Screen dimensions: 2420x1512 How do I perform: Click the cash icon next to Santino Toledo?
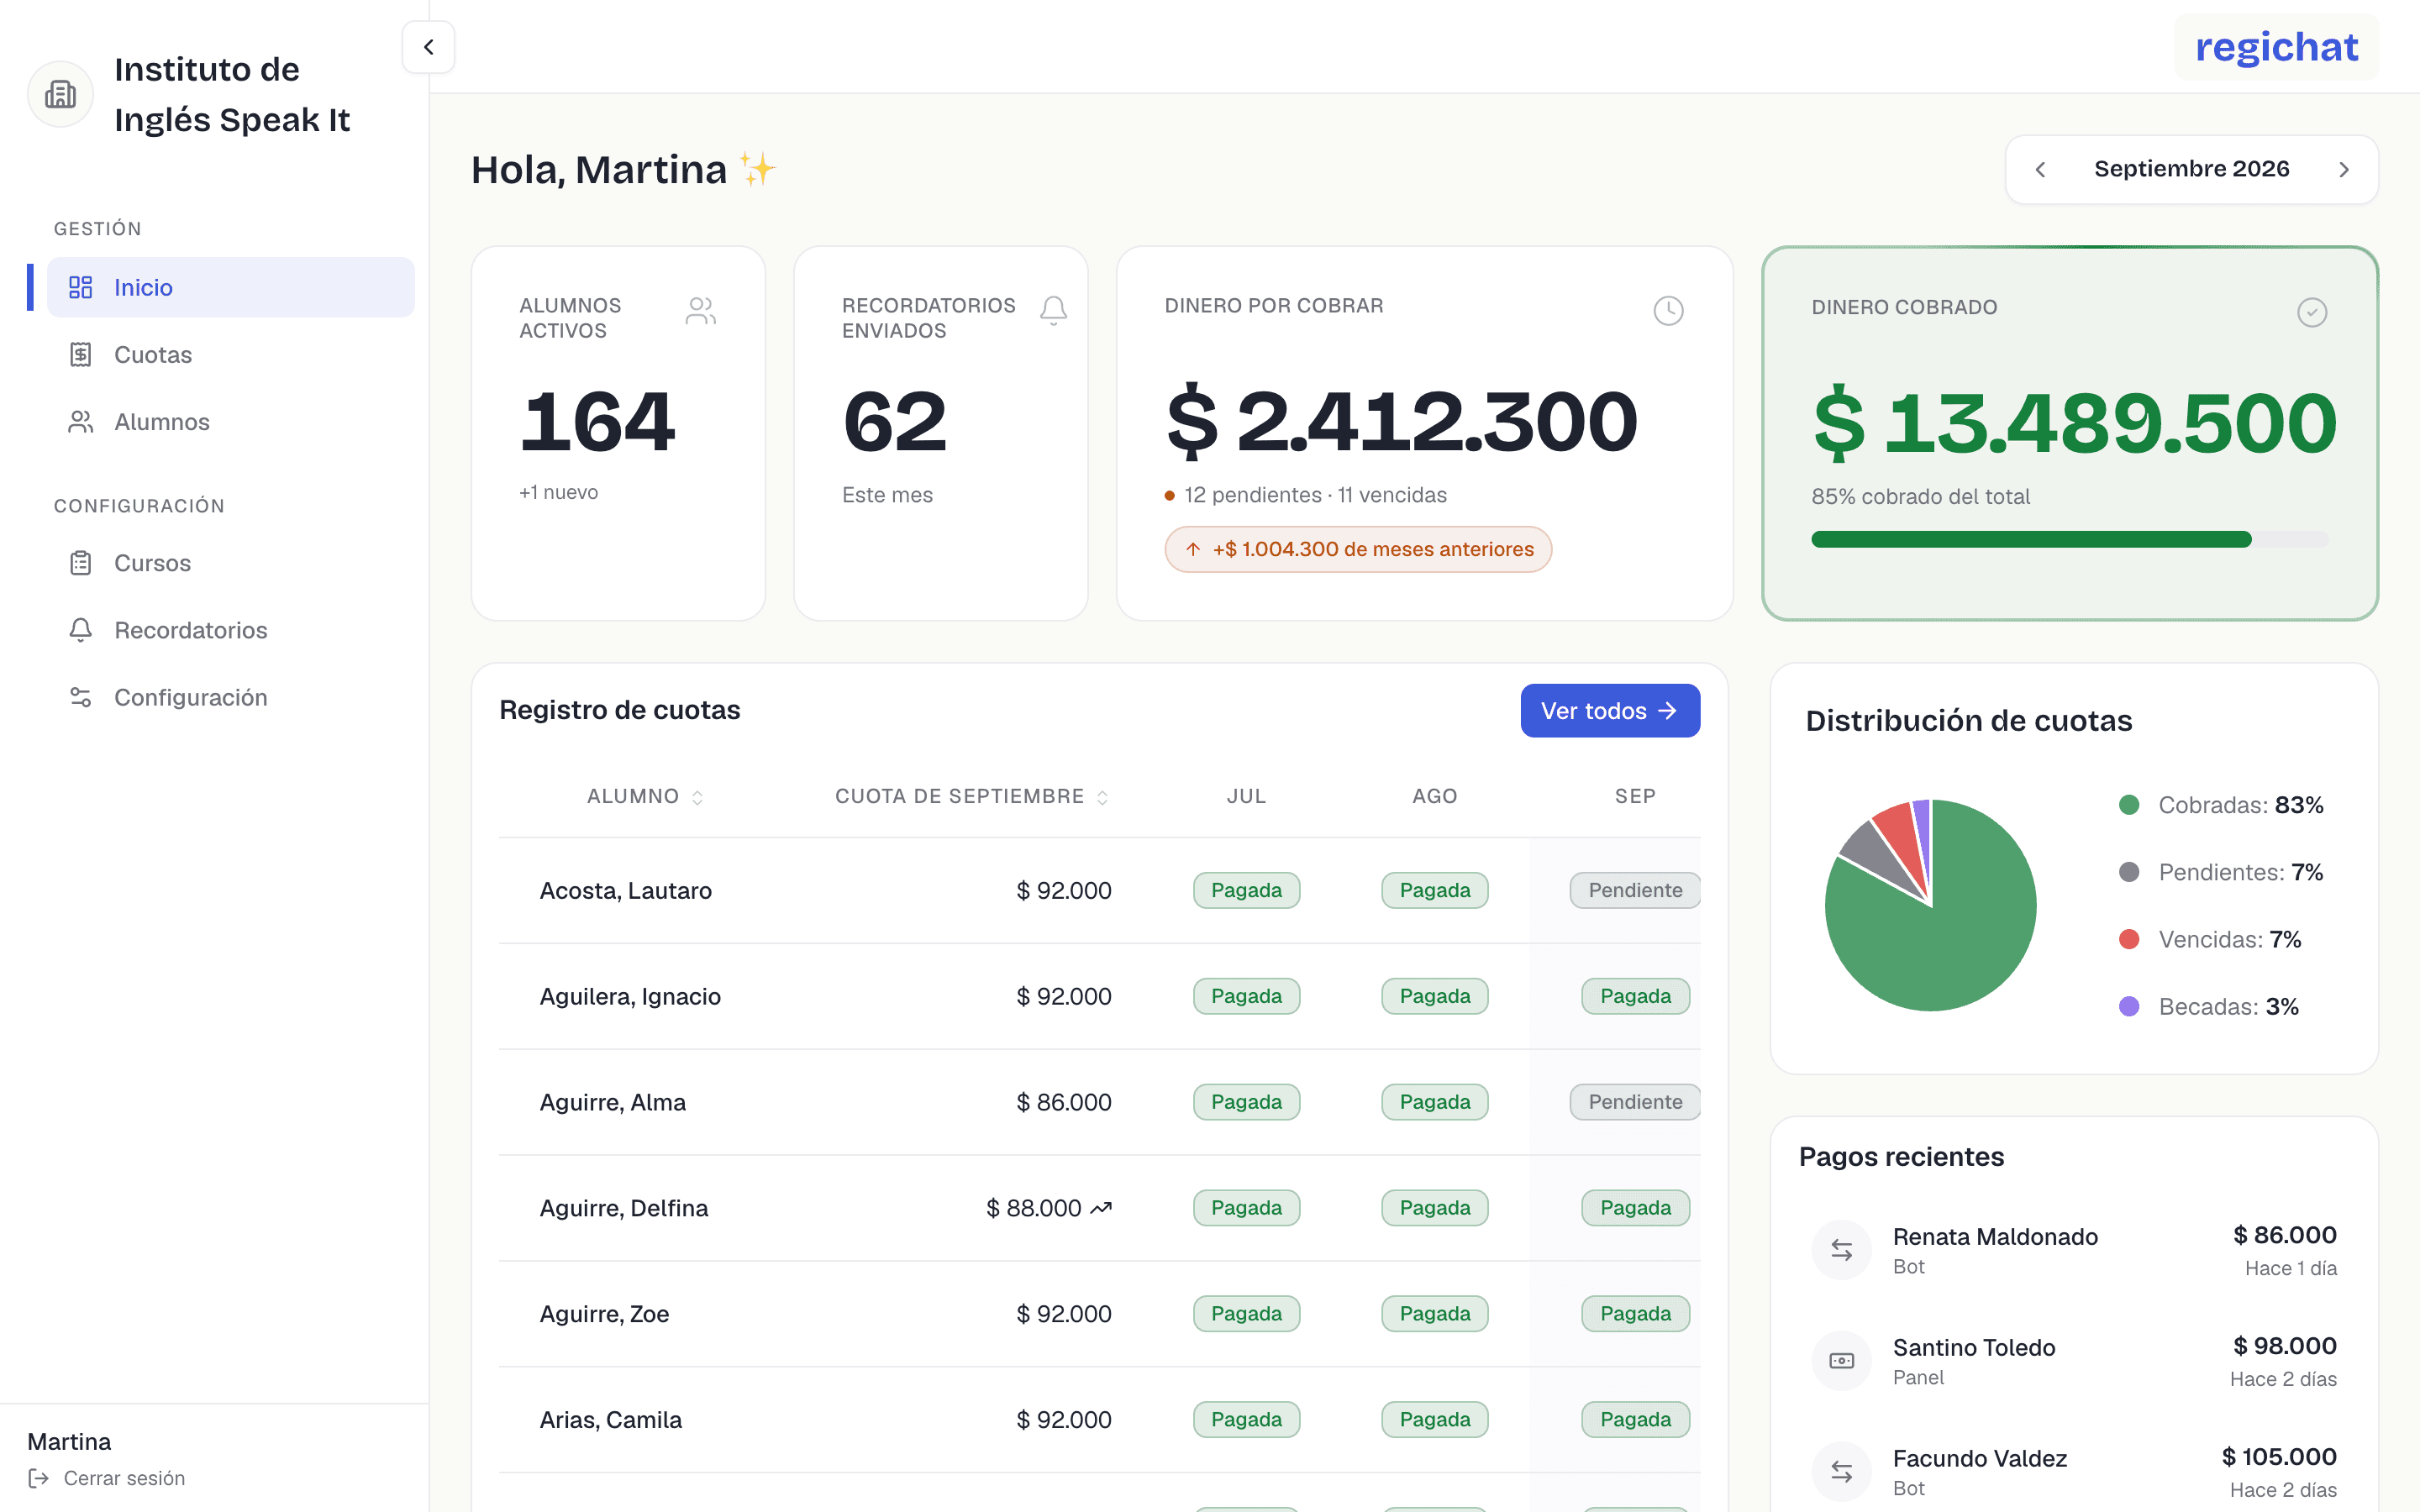[1842, 1361]
